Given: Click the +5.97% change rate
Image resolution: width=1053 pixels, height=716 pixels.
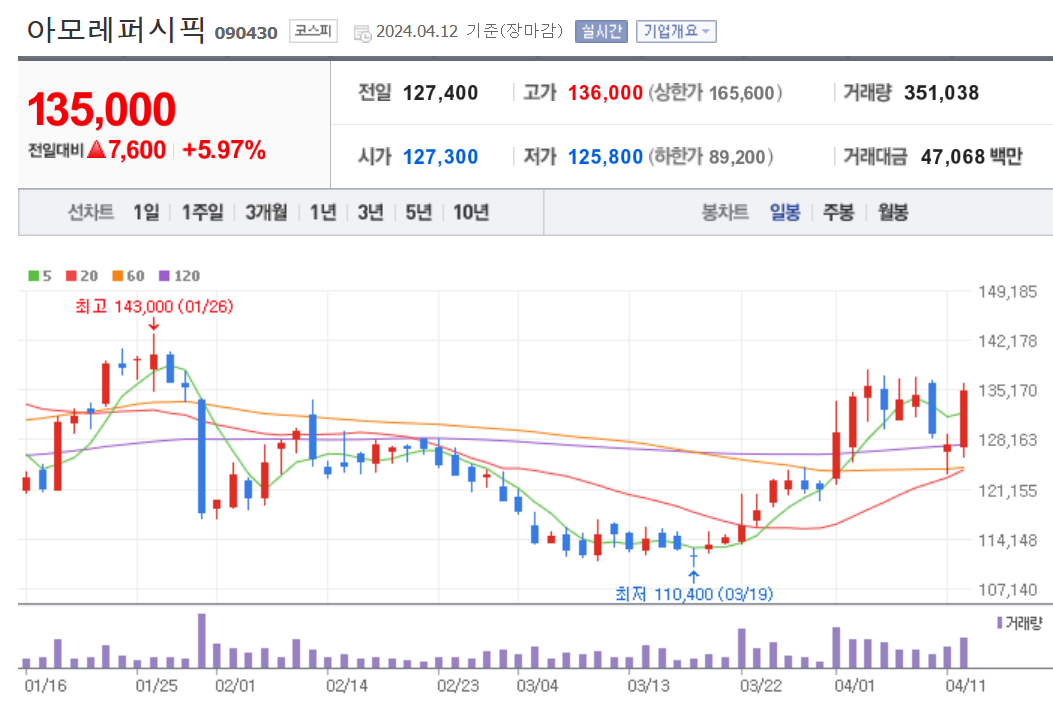Looking at the screenshot, I should [224, 150].
